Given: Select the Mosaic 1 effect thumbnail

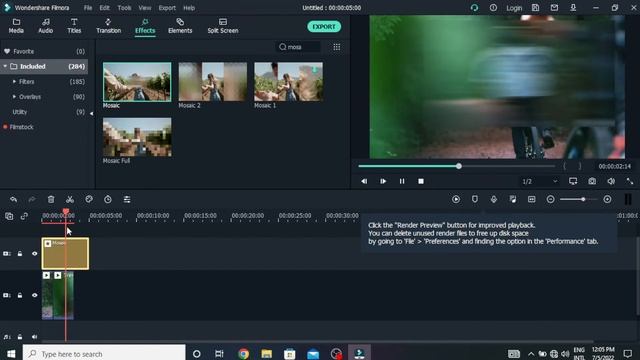Looking at the screenshot, I should 288,82.
